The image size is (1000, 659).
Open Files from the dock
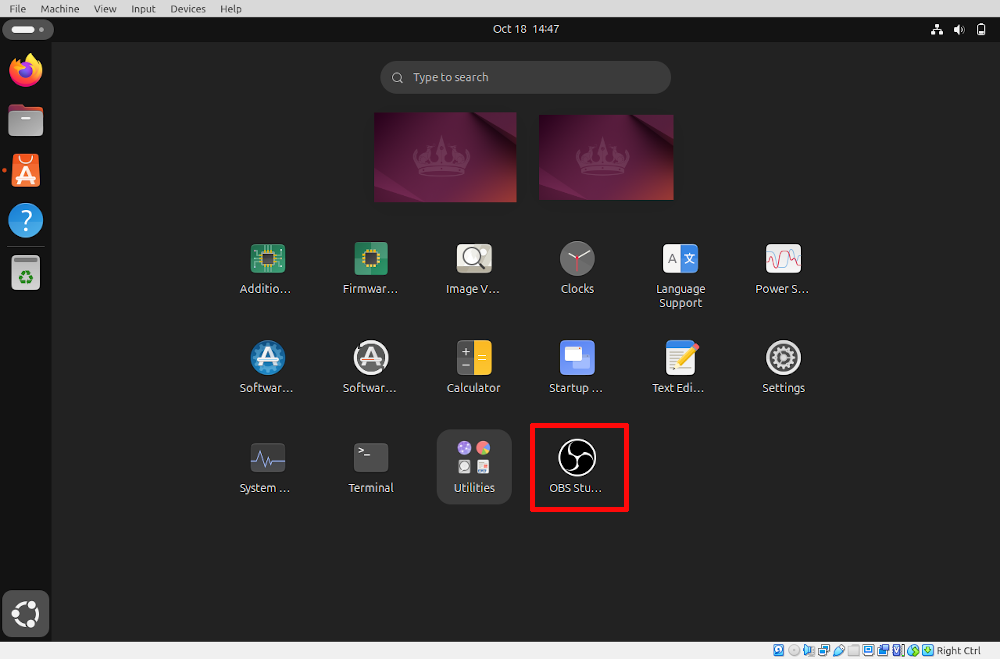point(25,120)
